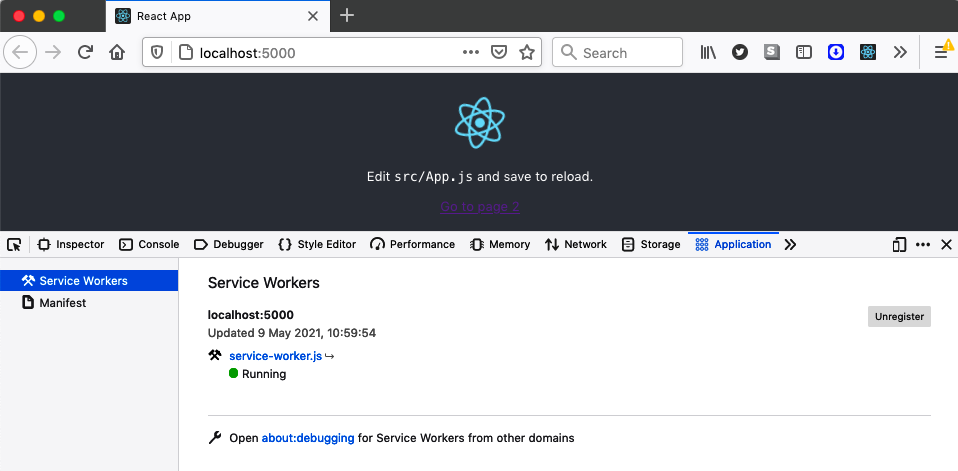Follow the about:debugging link

click(308, 438)
